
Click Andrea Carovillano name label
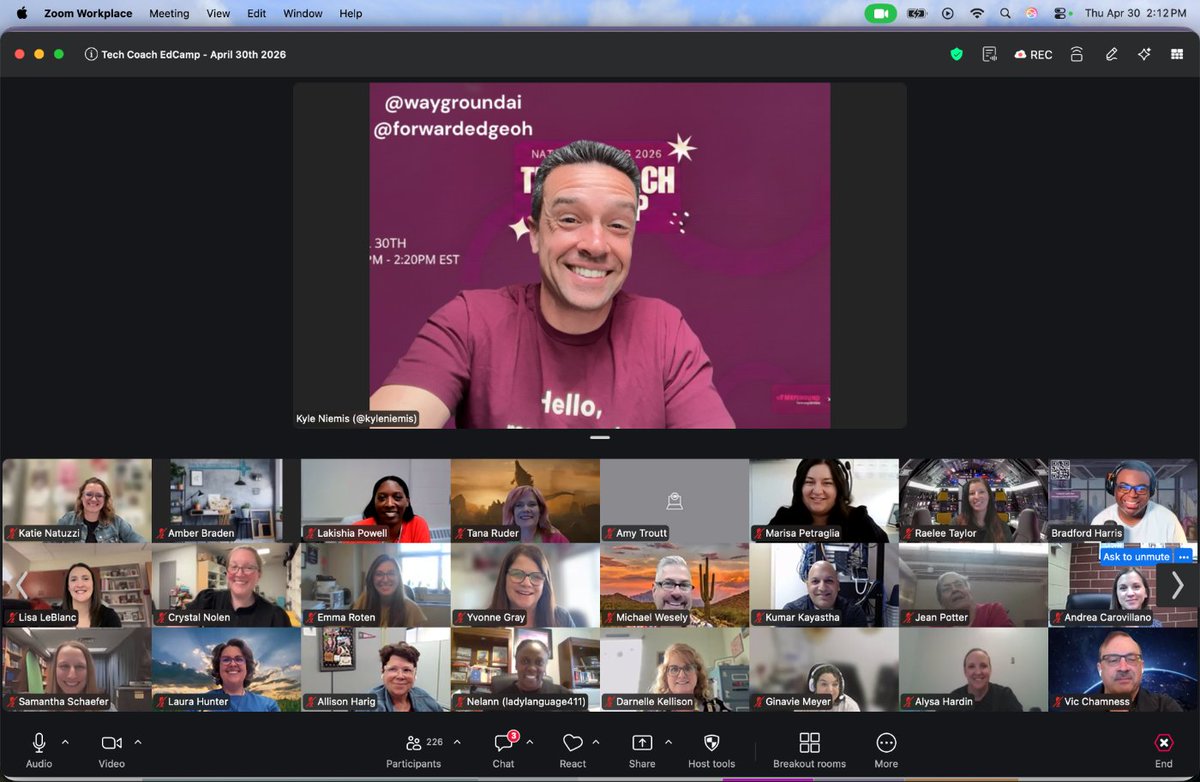[x=1107, y=618]
